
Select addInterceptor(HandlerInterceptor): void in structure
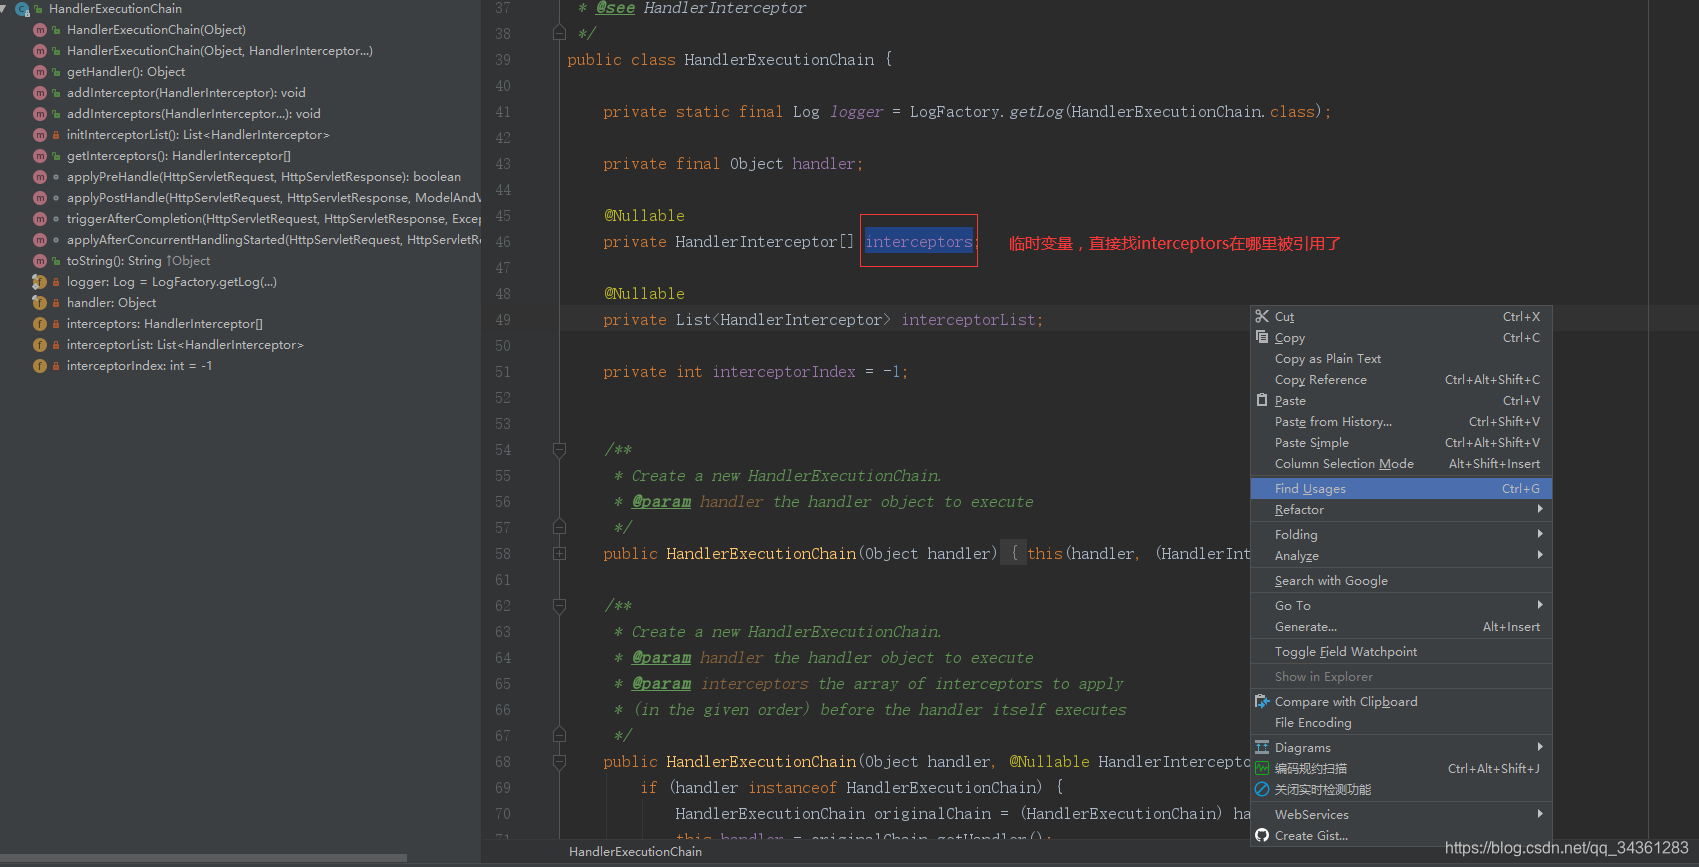[186, 93]
